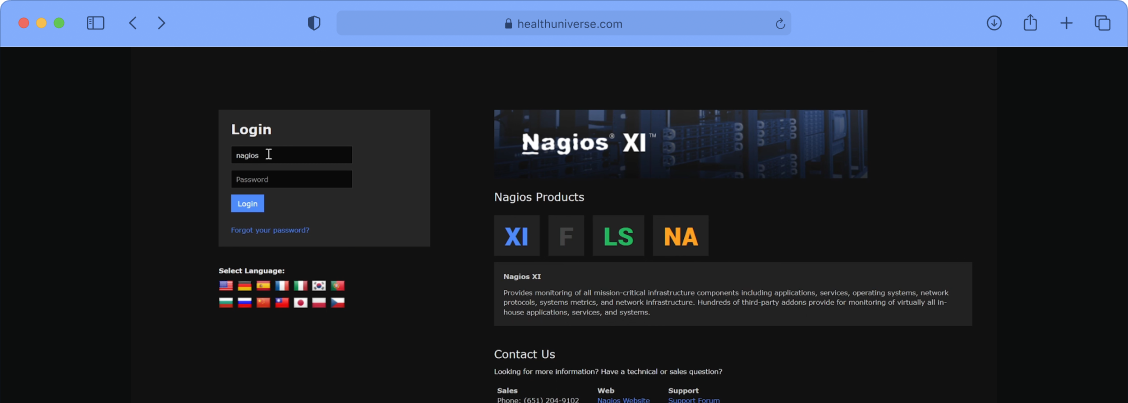Select the German flag language
The width and height of the screenshot is (1128, 403).
(244, 286)
